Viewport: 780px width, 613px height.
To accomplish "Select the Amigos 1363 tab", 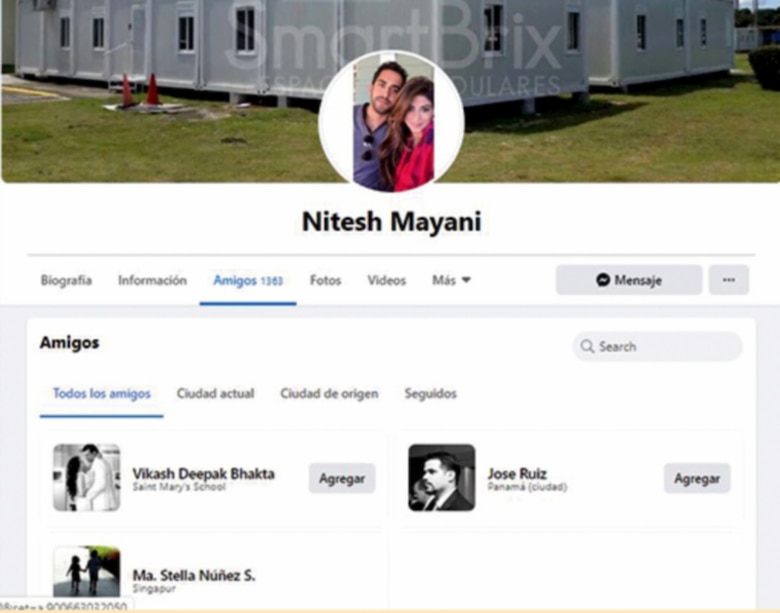I will click(x=248, y=281).
